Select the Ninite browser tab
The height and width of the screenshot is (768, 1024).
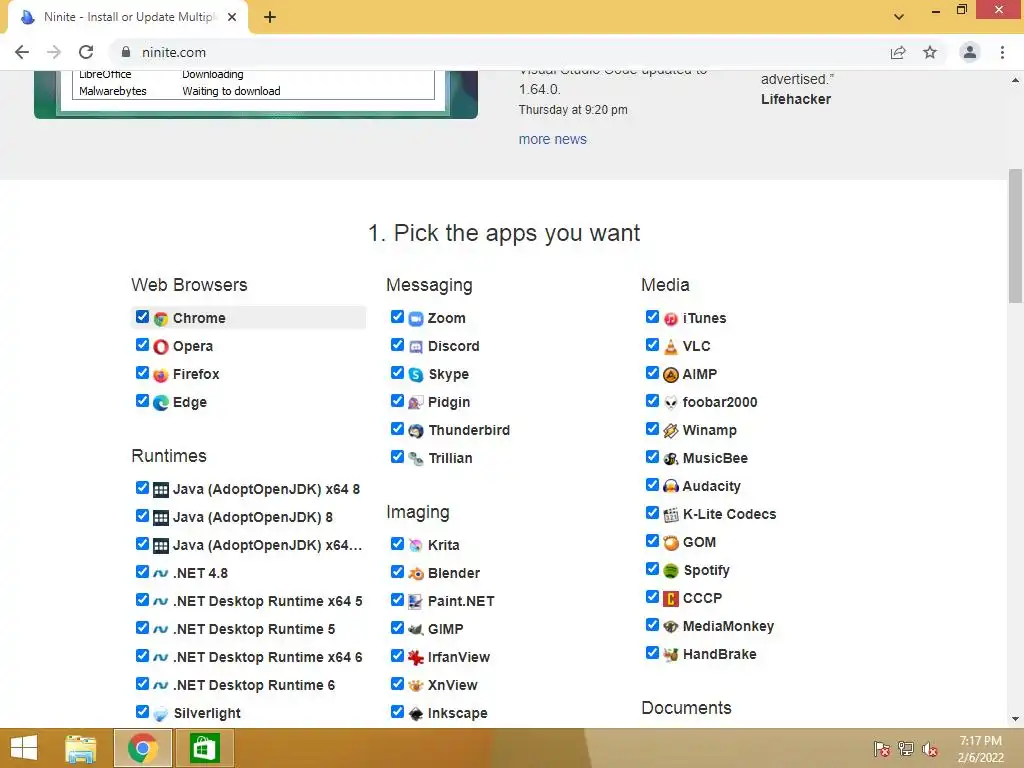pyautogui.click(x=127, y=17)
